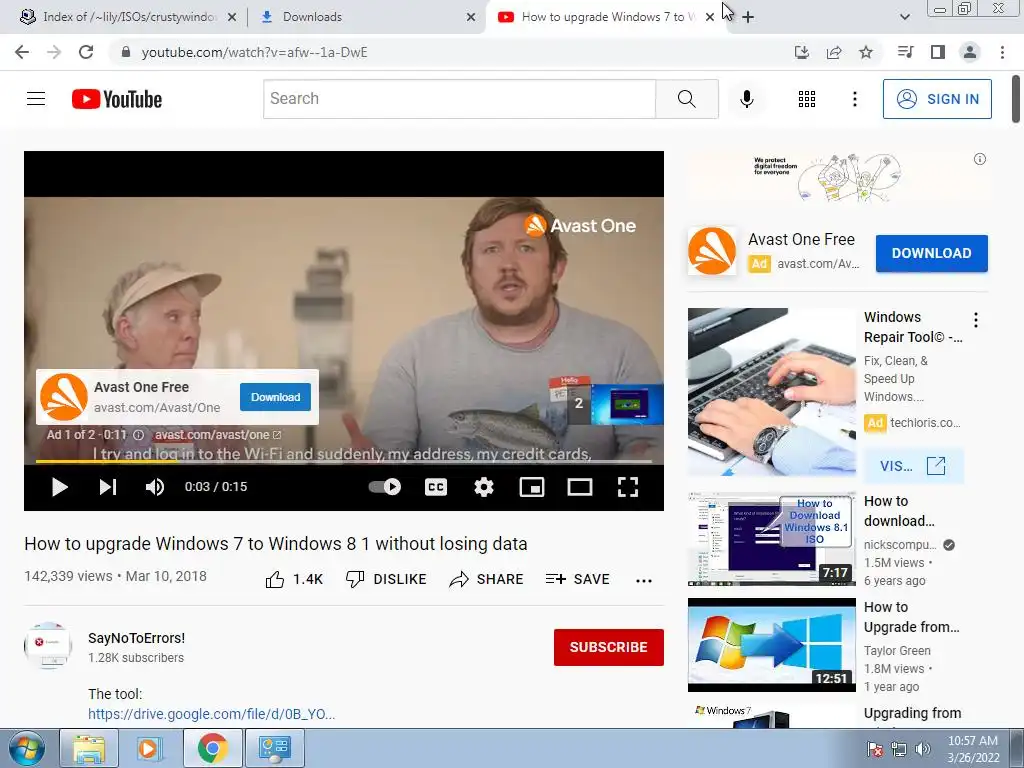Open player settings gear
This screenshot has height=768, width=1024.
tap(483, 487)
